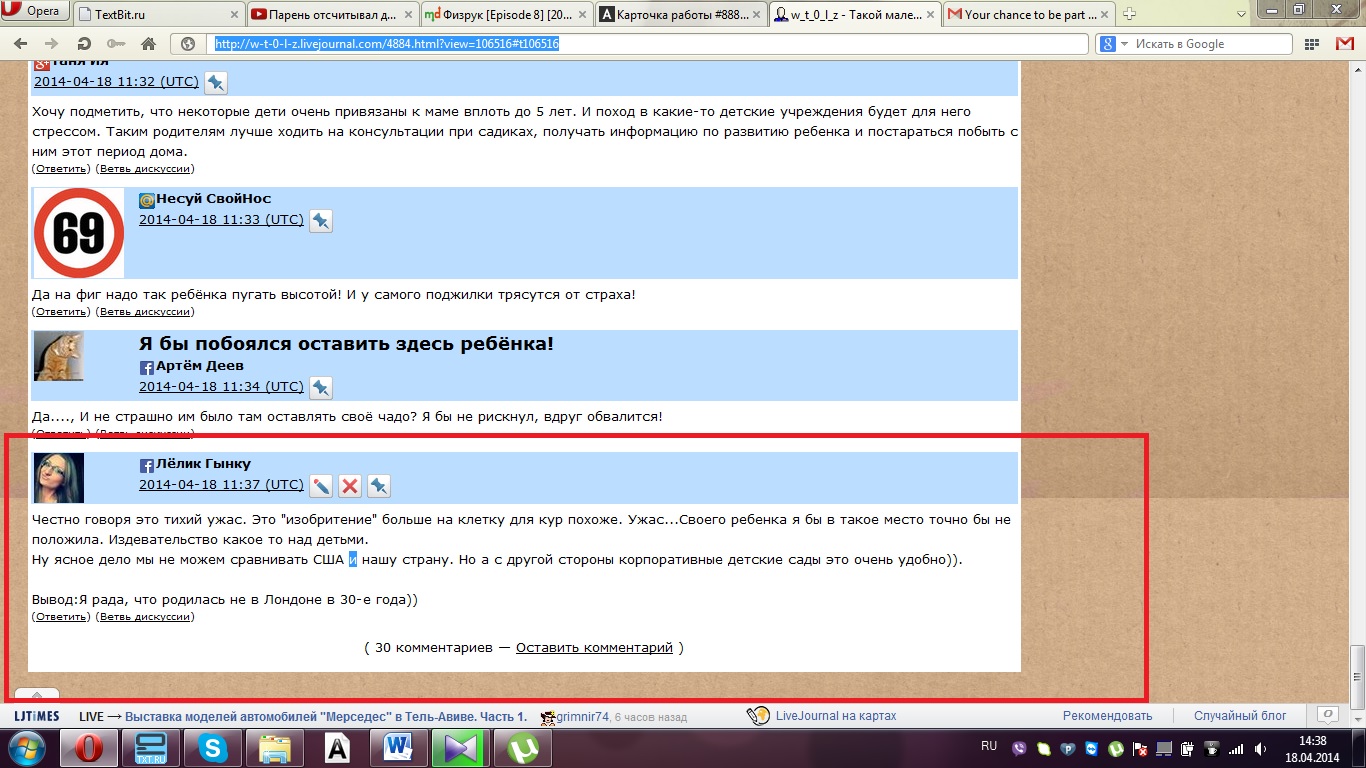The width and height of the screenshot is (1366, 768).
Task: Open a new tab with plus button
Action: 1130,14
